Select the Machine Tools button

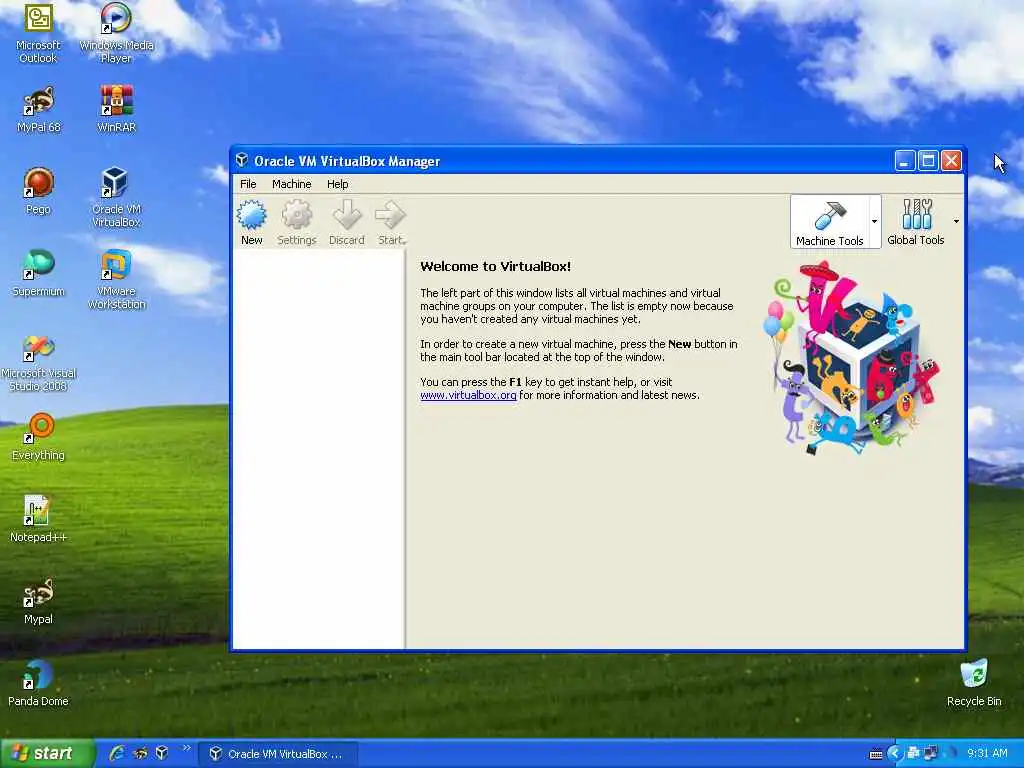tap(829, 222)
